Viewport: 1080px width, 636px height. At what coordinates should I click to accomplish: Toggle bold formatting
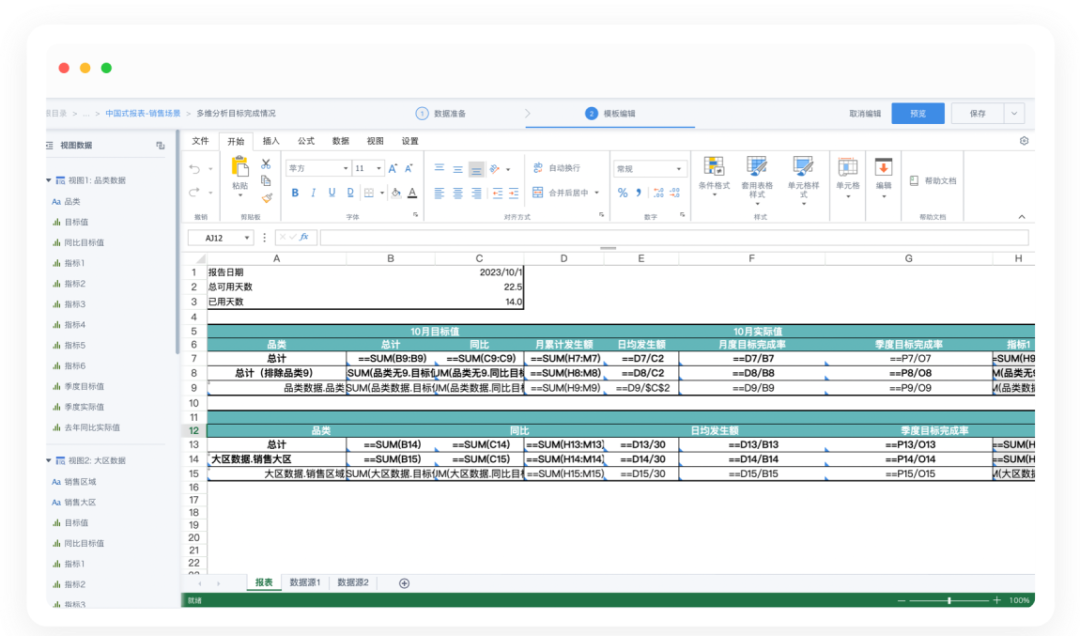tap(295, 193)
